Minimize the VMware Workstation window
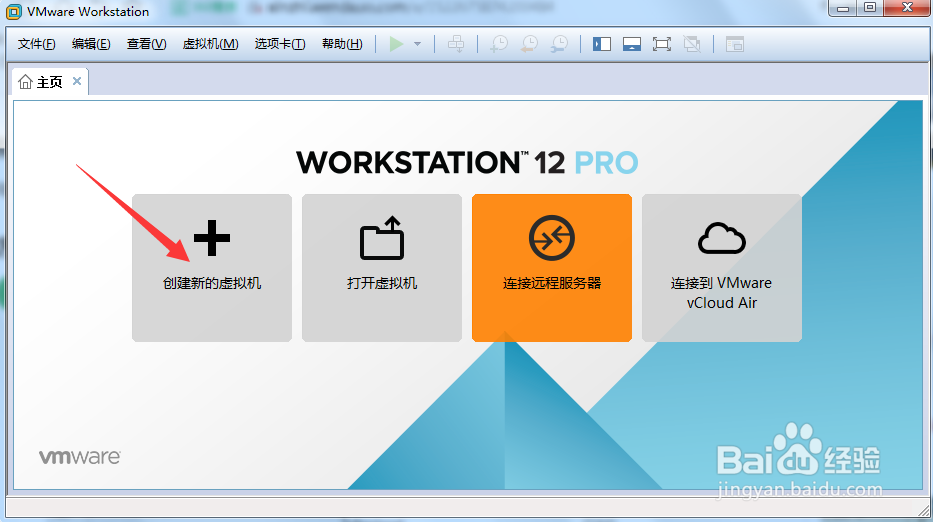The width and height of the screenshot is (933, 522). [x=843, y=8]
